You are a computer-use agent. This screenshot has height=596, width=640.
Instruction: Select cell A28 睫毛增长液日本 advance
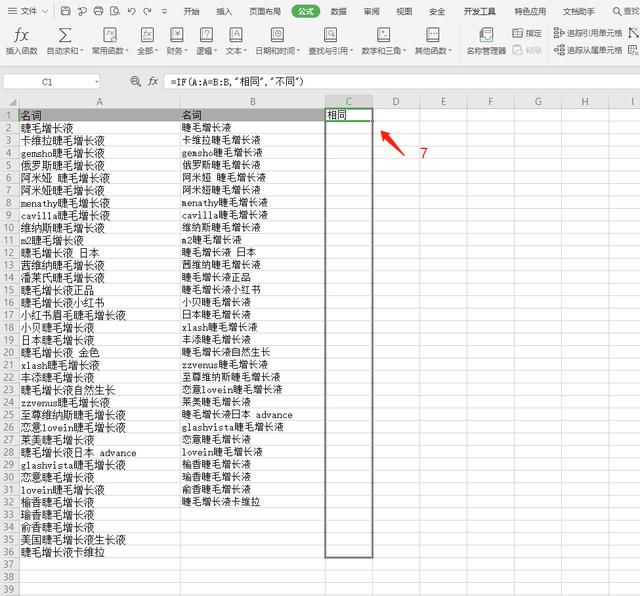[x=100, y=452]
